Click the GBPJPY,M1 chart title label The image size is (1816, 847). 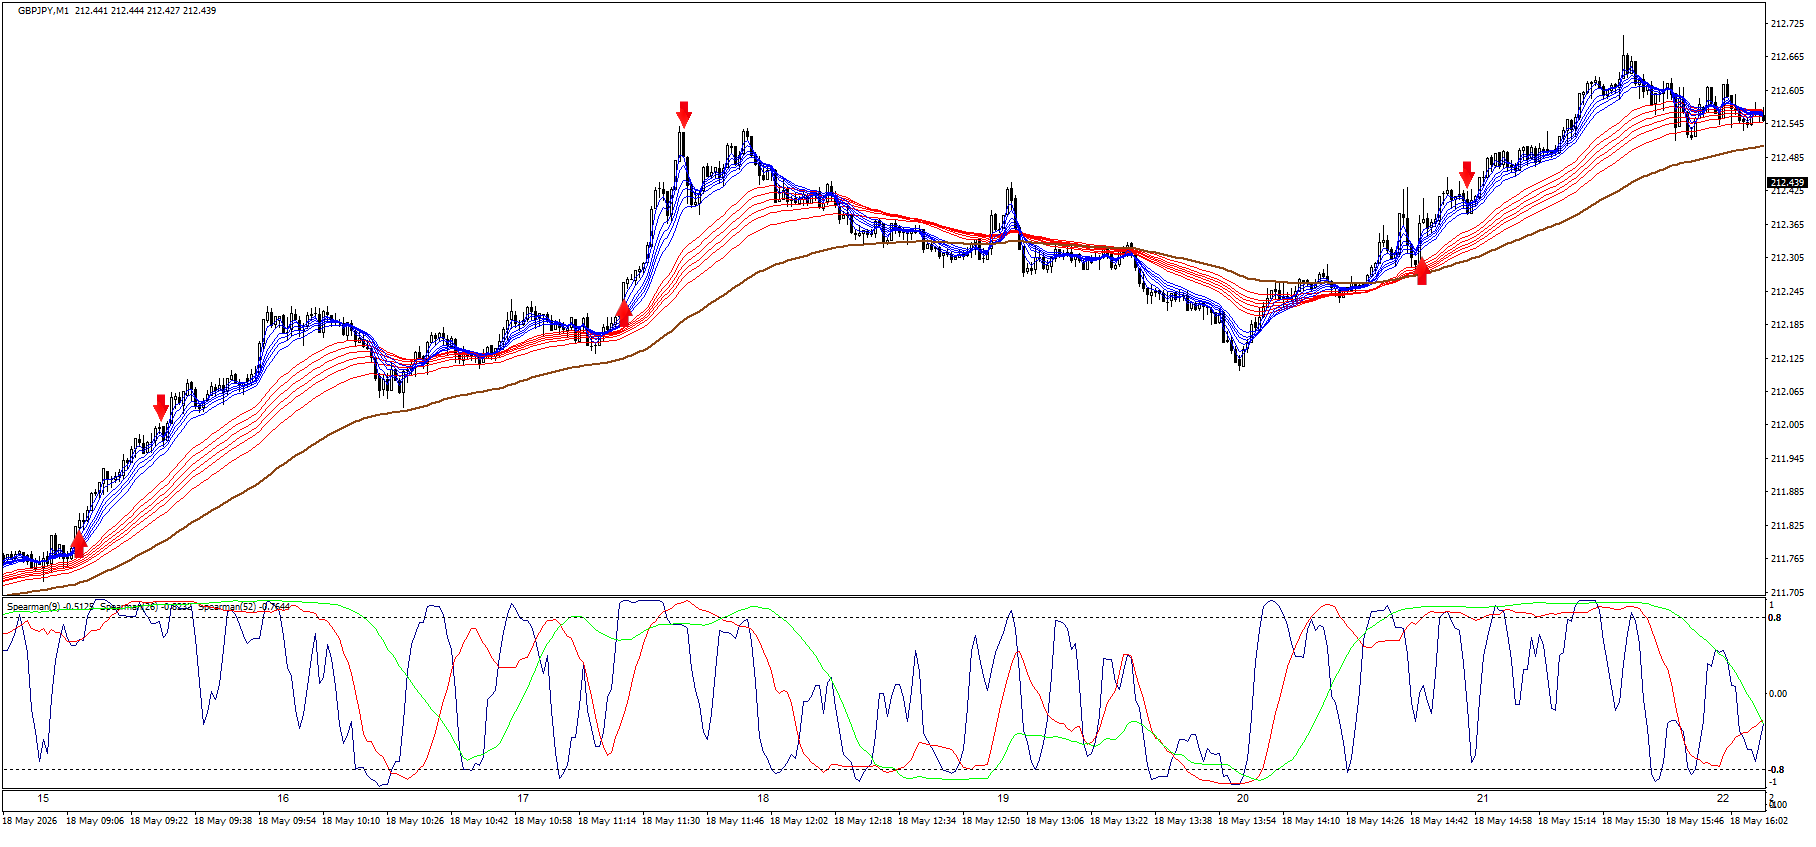point(43,11)
